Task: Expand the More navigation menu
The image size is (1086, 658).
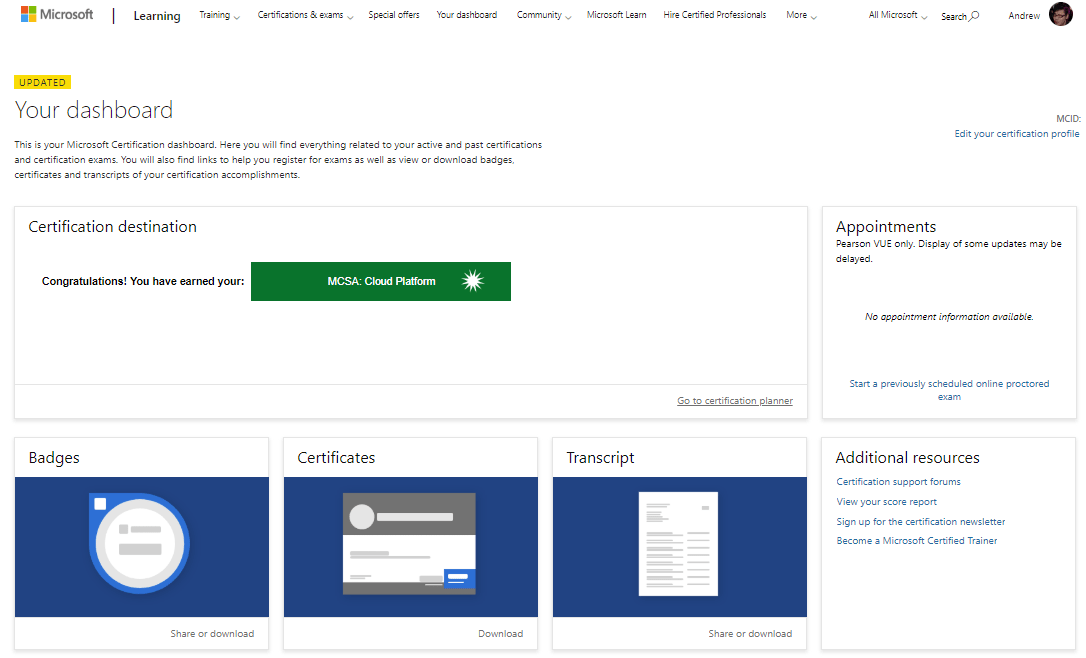Action: click(801, 16)
